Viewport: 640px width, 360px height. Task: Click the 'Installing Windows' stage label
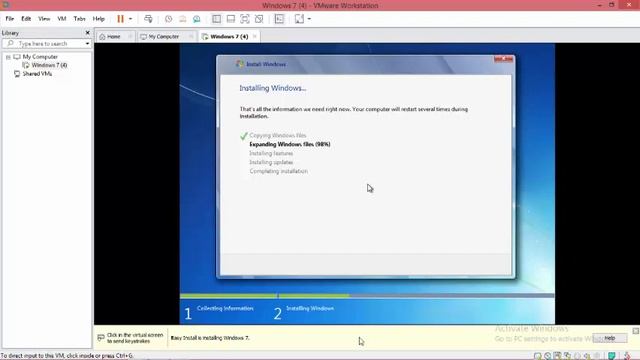pos(310,308)
